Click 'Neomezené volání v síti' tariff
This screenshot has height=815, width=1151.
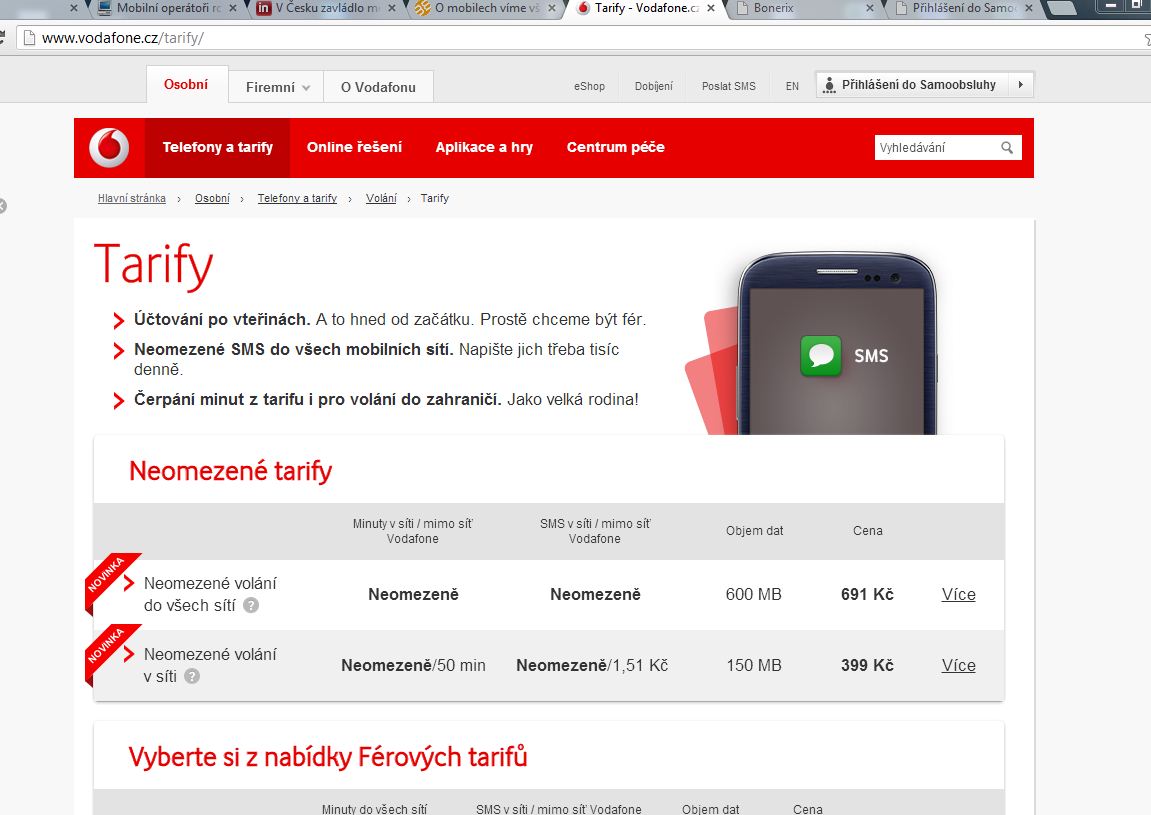(x=210, y=665)
